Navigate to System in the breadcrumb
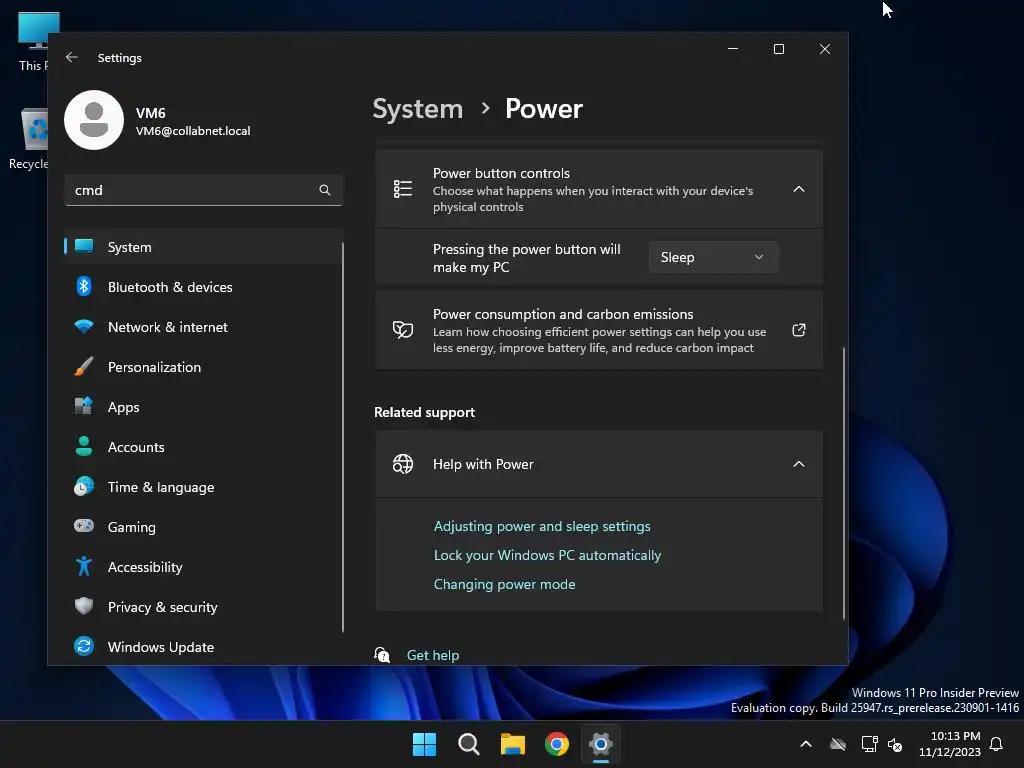The image size is (1024, 768). (x=417, y=108)
